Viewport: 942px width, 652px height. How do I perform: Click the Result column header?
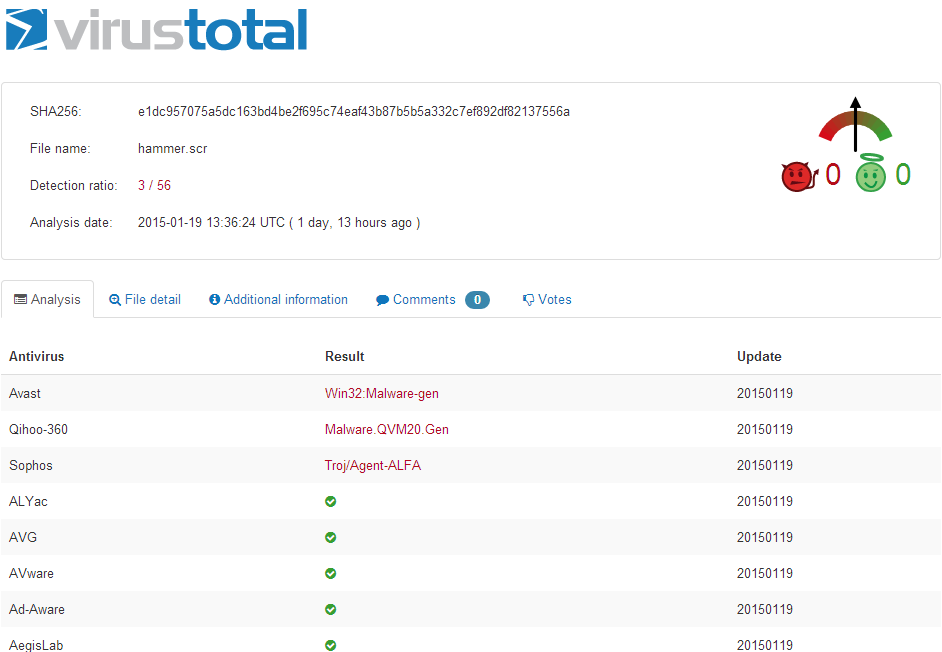point(345,356)
